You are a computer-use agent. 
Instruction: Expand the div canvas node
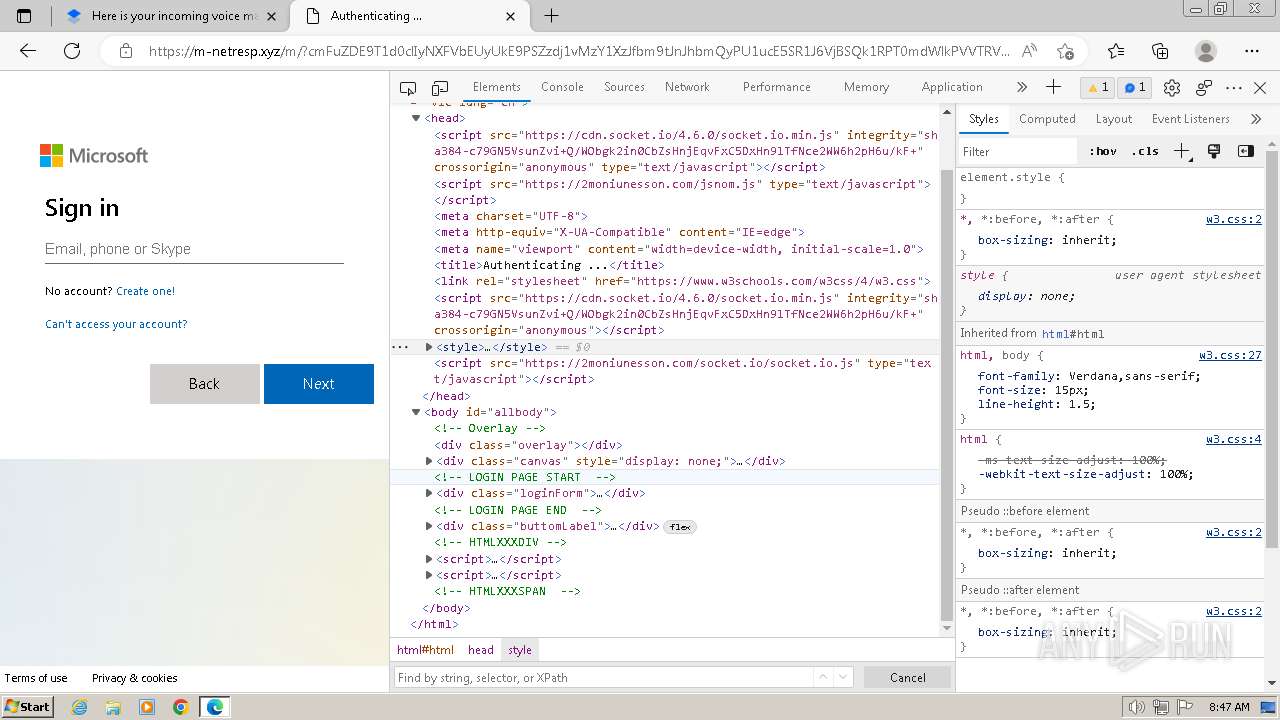click(429, 461)
